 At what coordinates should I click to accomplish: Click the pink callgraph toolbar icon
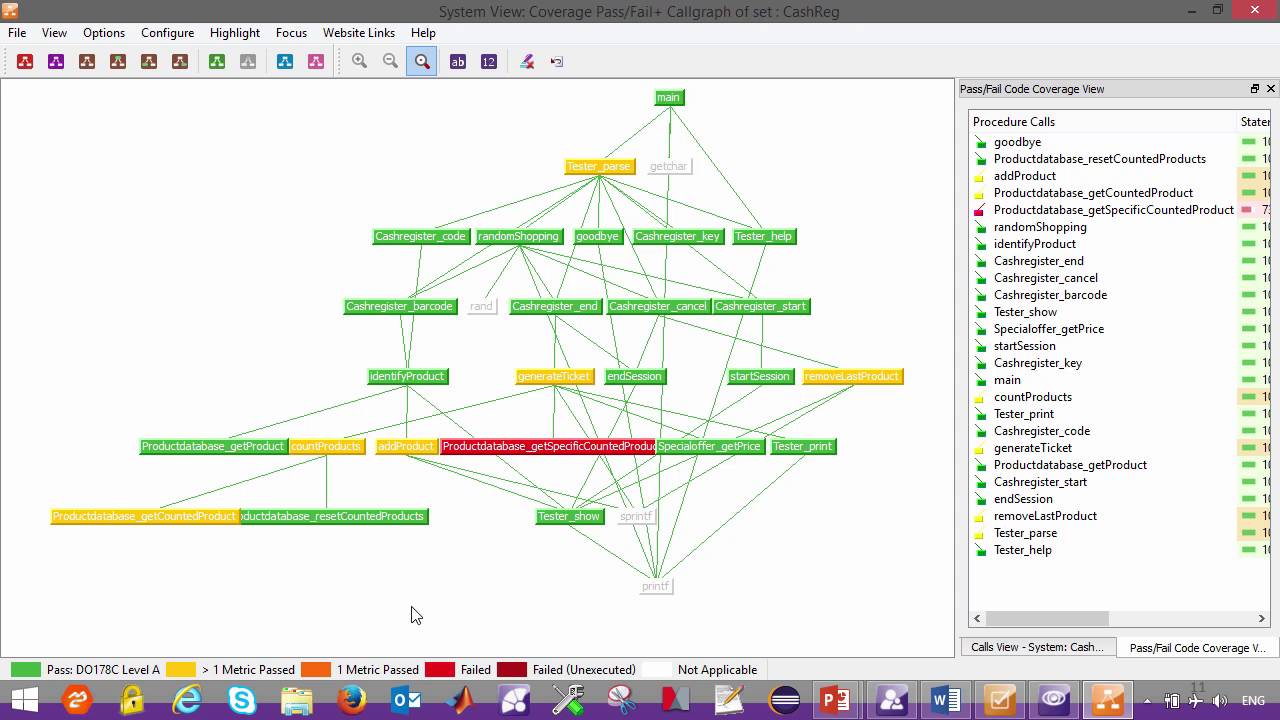(x=316, y=62)
